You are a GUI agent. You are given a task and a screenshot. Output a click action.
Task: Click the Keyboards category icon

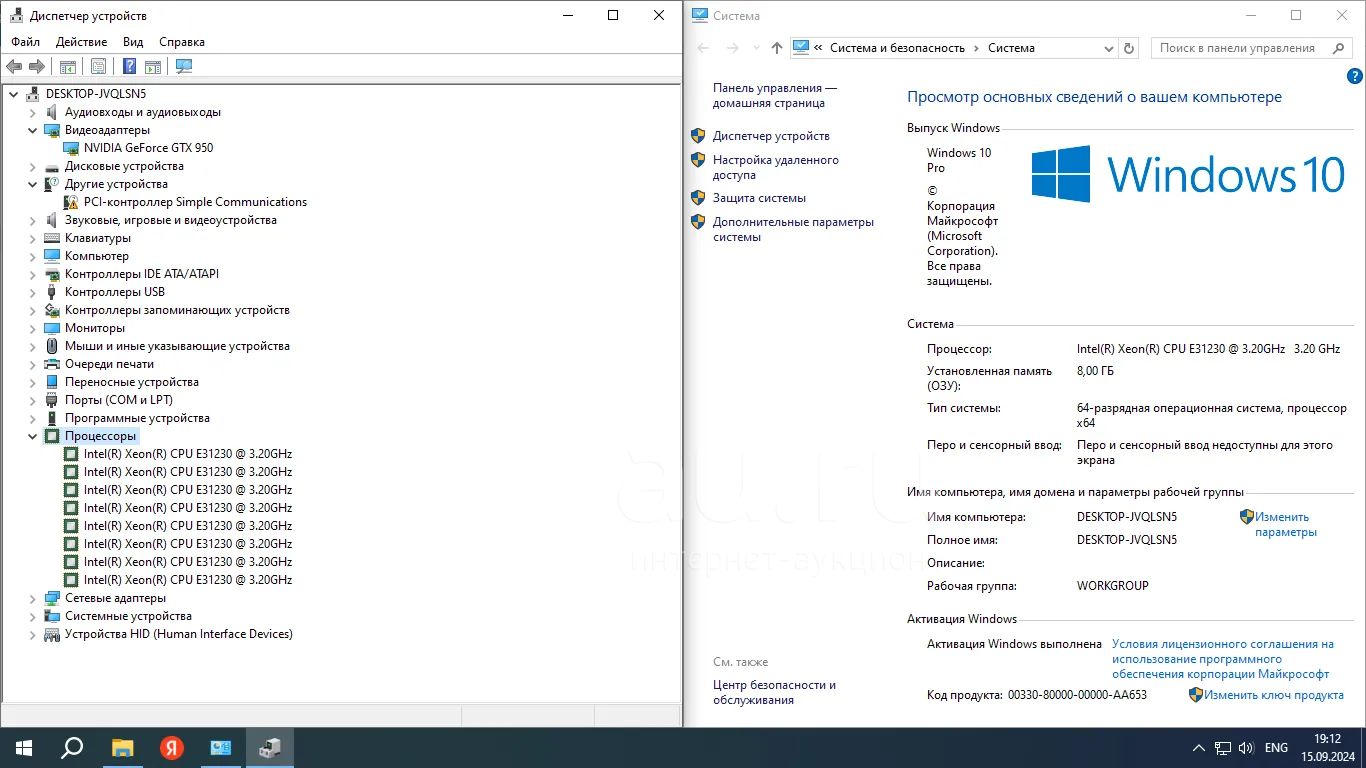coord(53,238)
